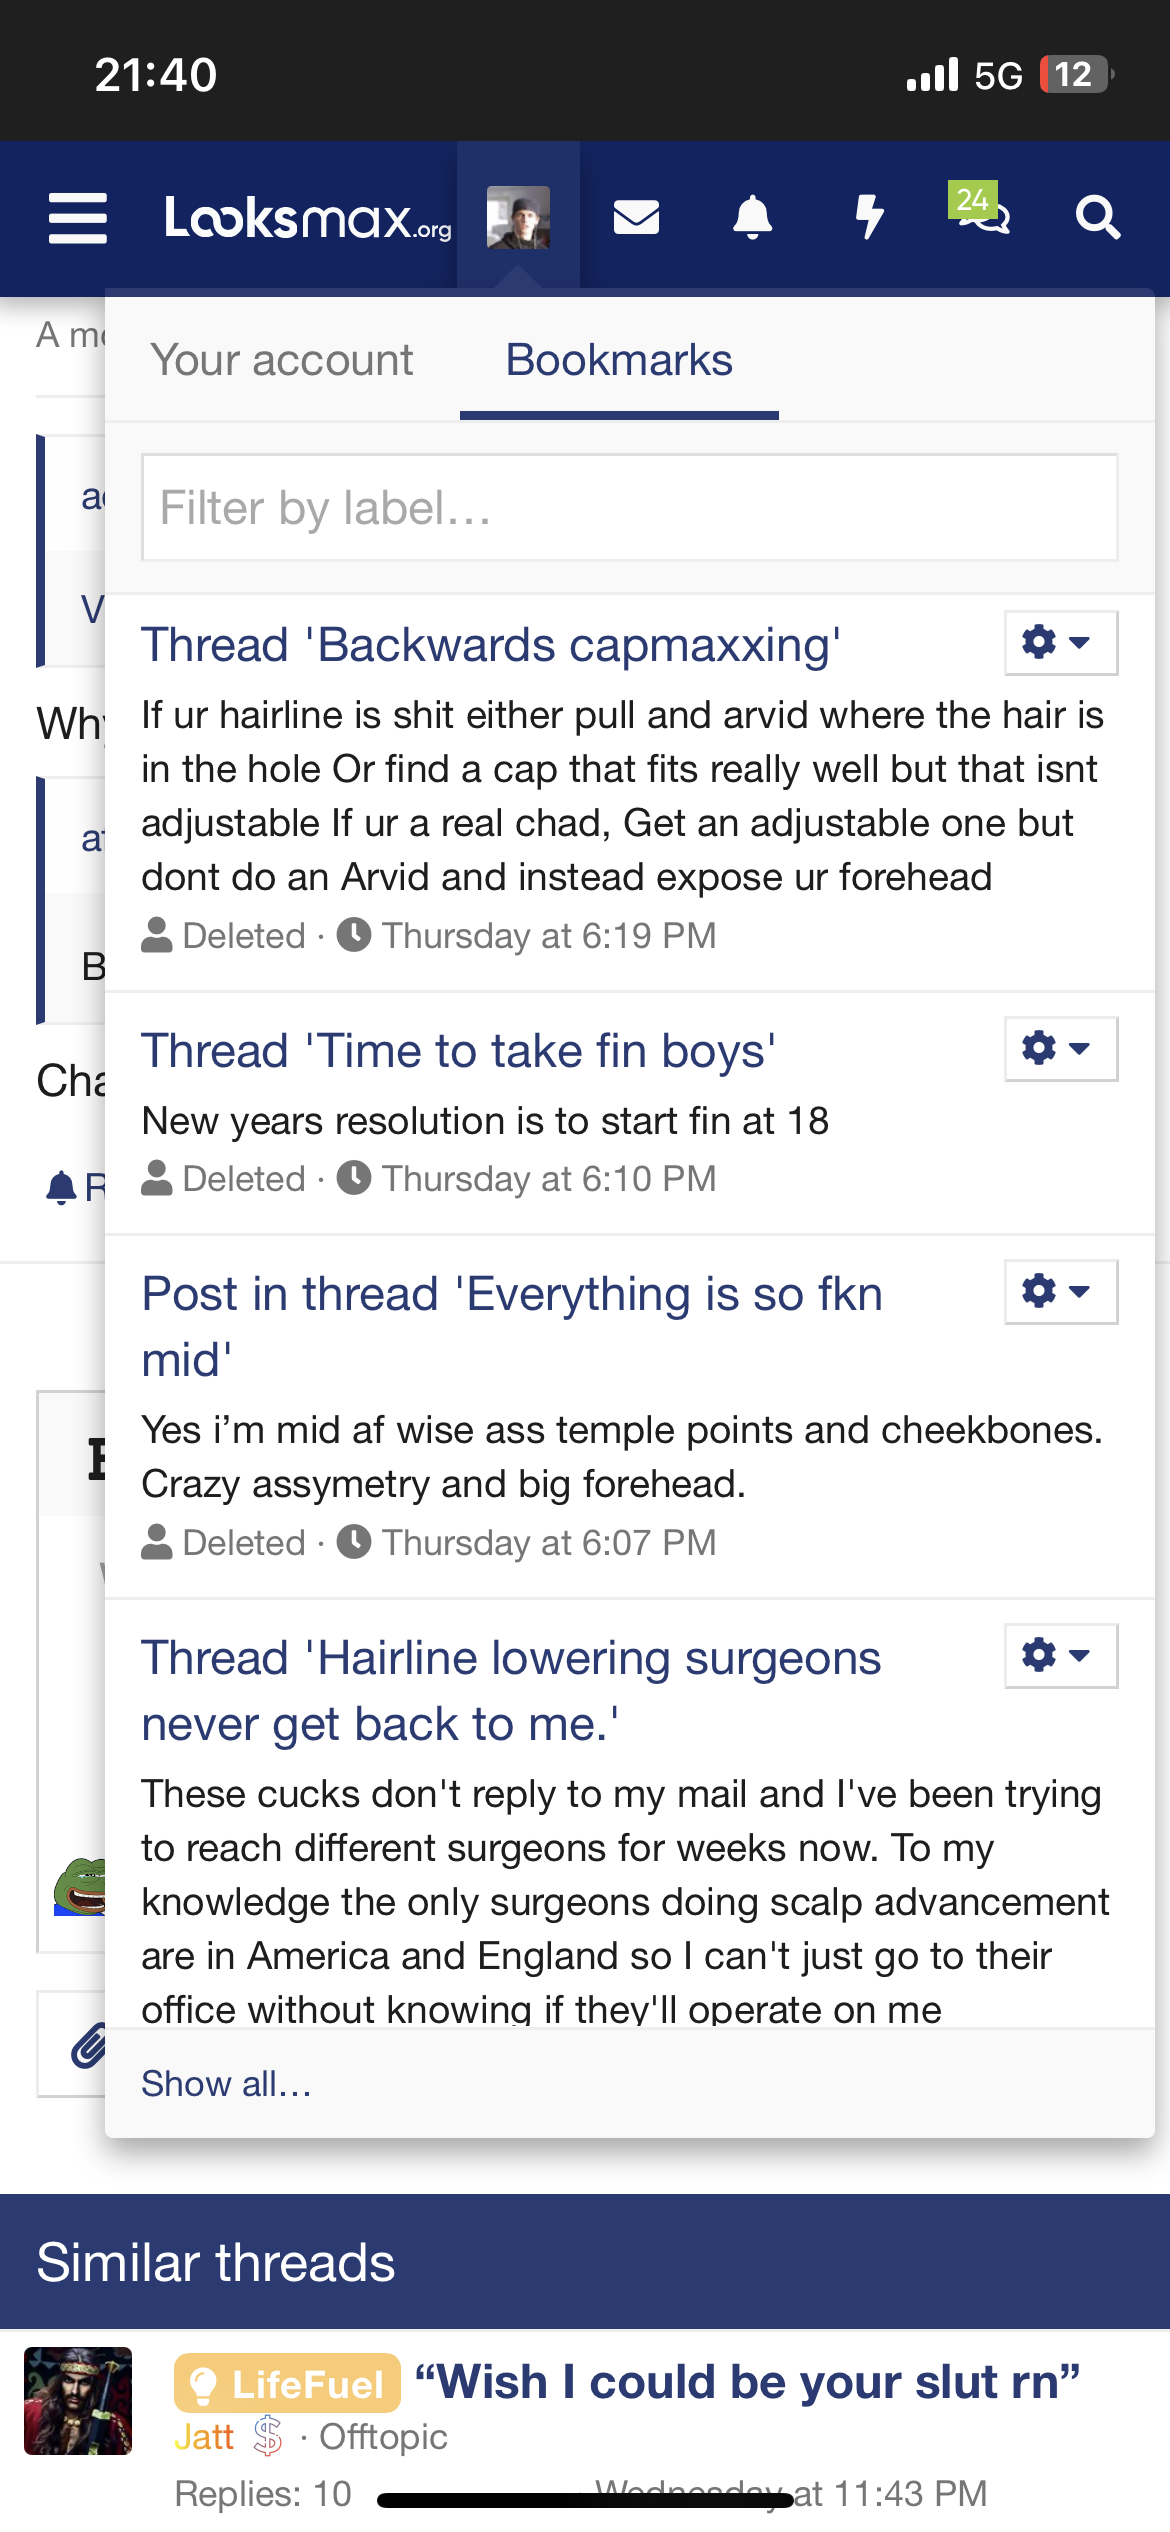Viewport: 1170px width, 2532px height.
Task: Open the bell alerts icon in header
Action: point(753,217)
